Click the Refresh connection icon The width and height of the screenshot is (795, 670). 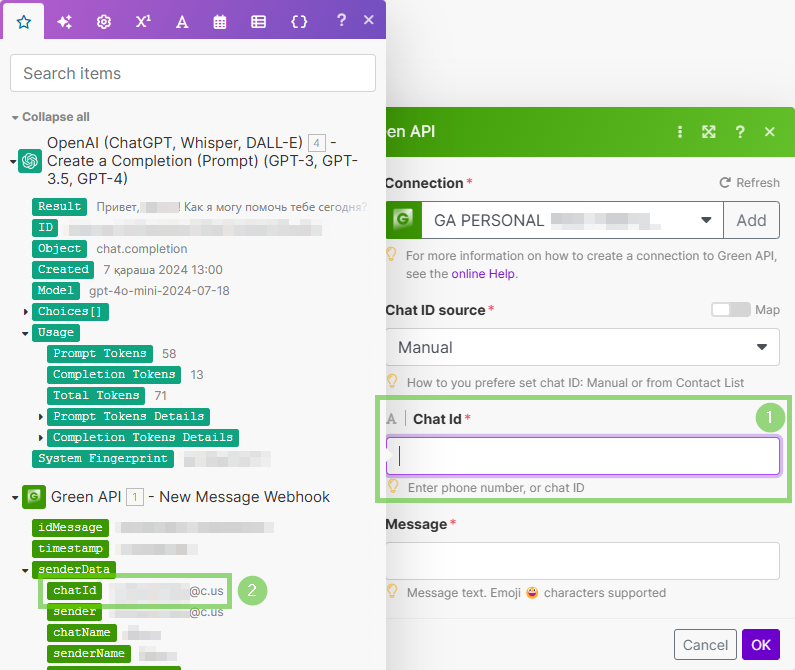click(726, 183)
